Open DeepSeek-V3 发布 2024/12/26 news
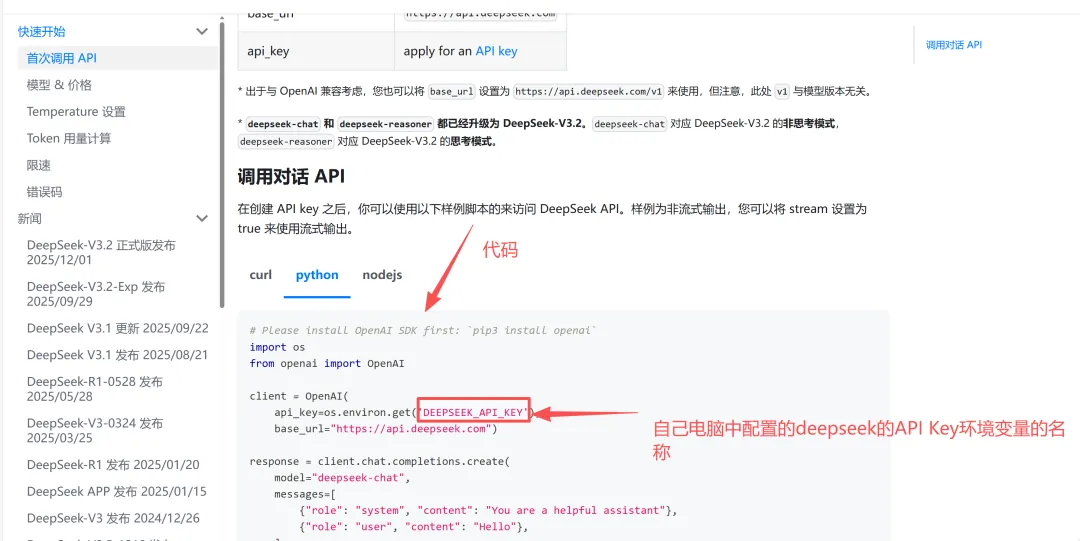 (114, 518)
